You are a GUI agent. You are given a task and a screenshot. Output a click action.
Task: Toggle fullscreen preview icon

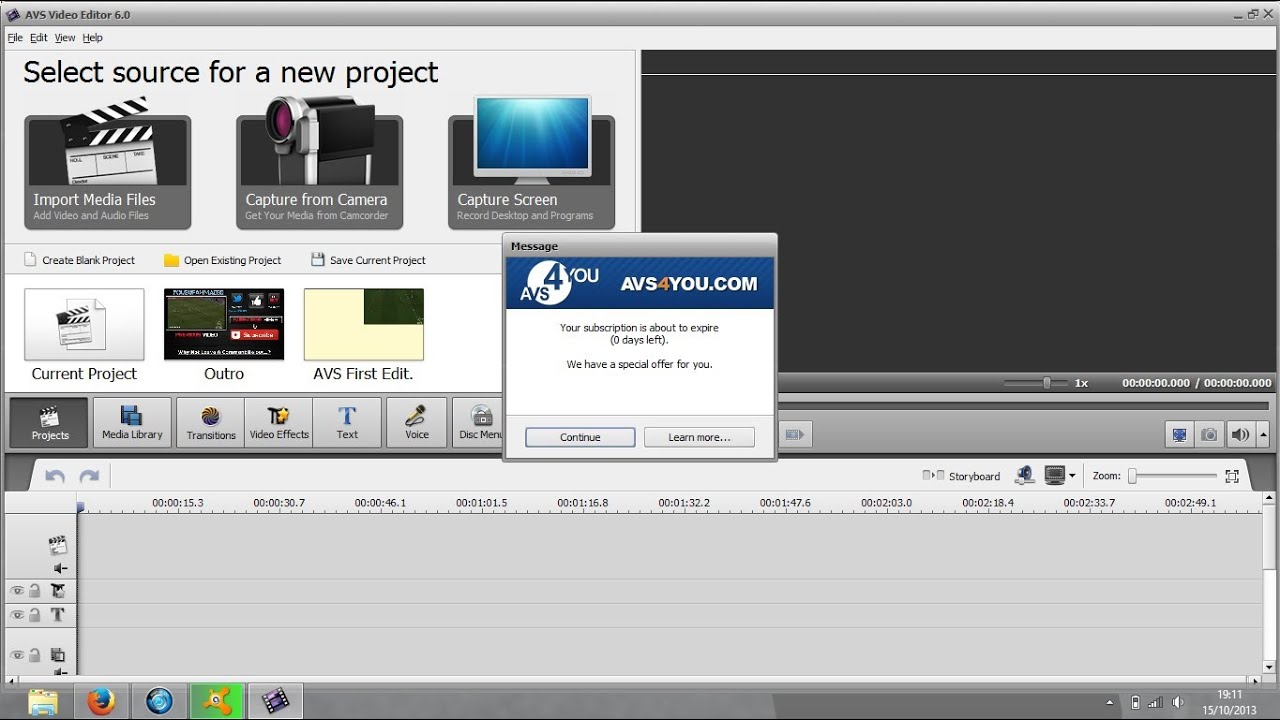(1180, 435)
